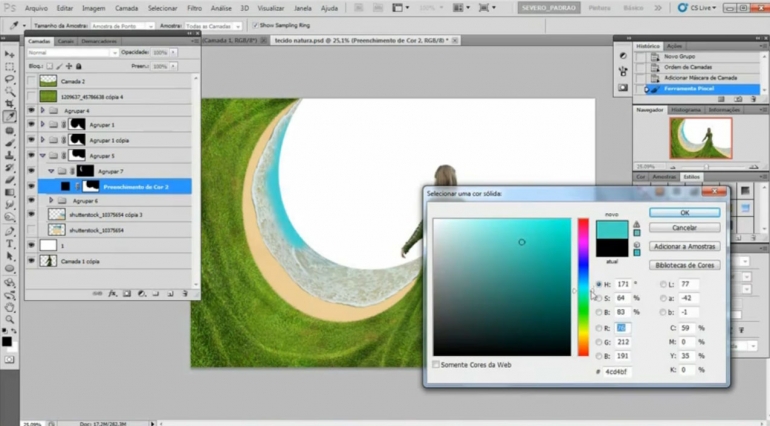The width and height of the screenshot is (770, 426).
Task: Click OK in the color picker
Action: tap(685, 213)
